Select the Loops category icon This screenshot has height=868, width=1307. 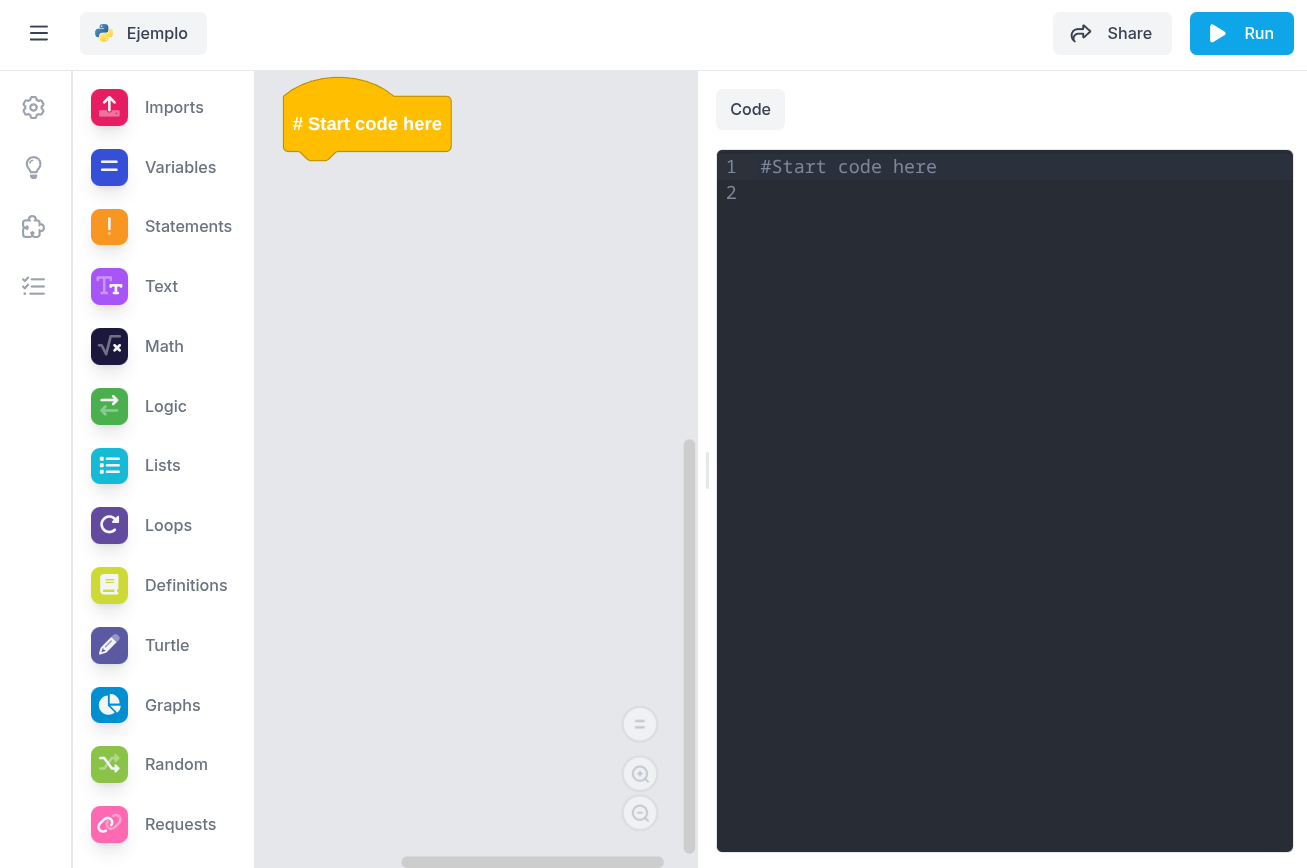[x=109, y=525]
